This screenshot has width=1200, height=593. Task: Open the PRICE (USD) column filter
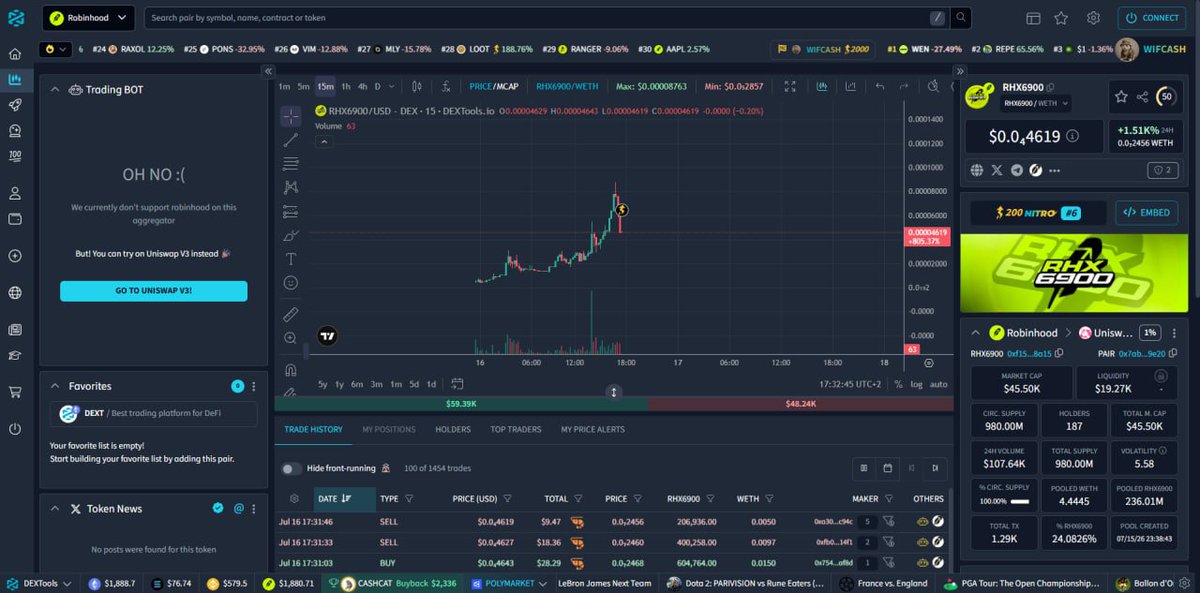[x=507, y=498]
